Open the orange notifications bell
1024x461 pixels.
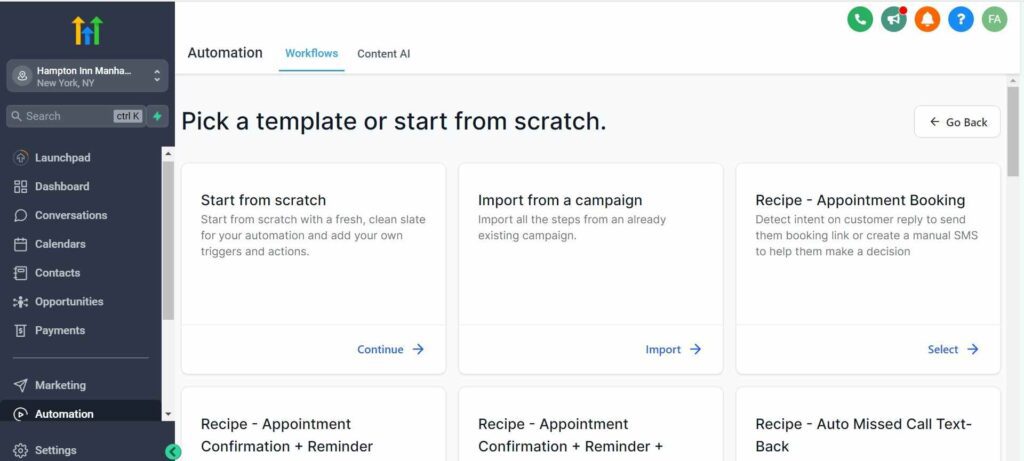coord(927,19)
